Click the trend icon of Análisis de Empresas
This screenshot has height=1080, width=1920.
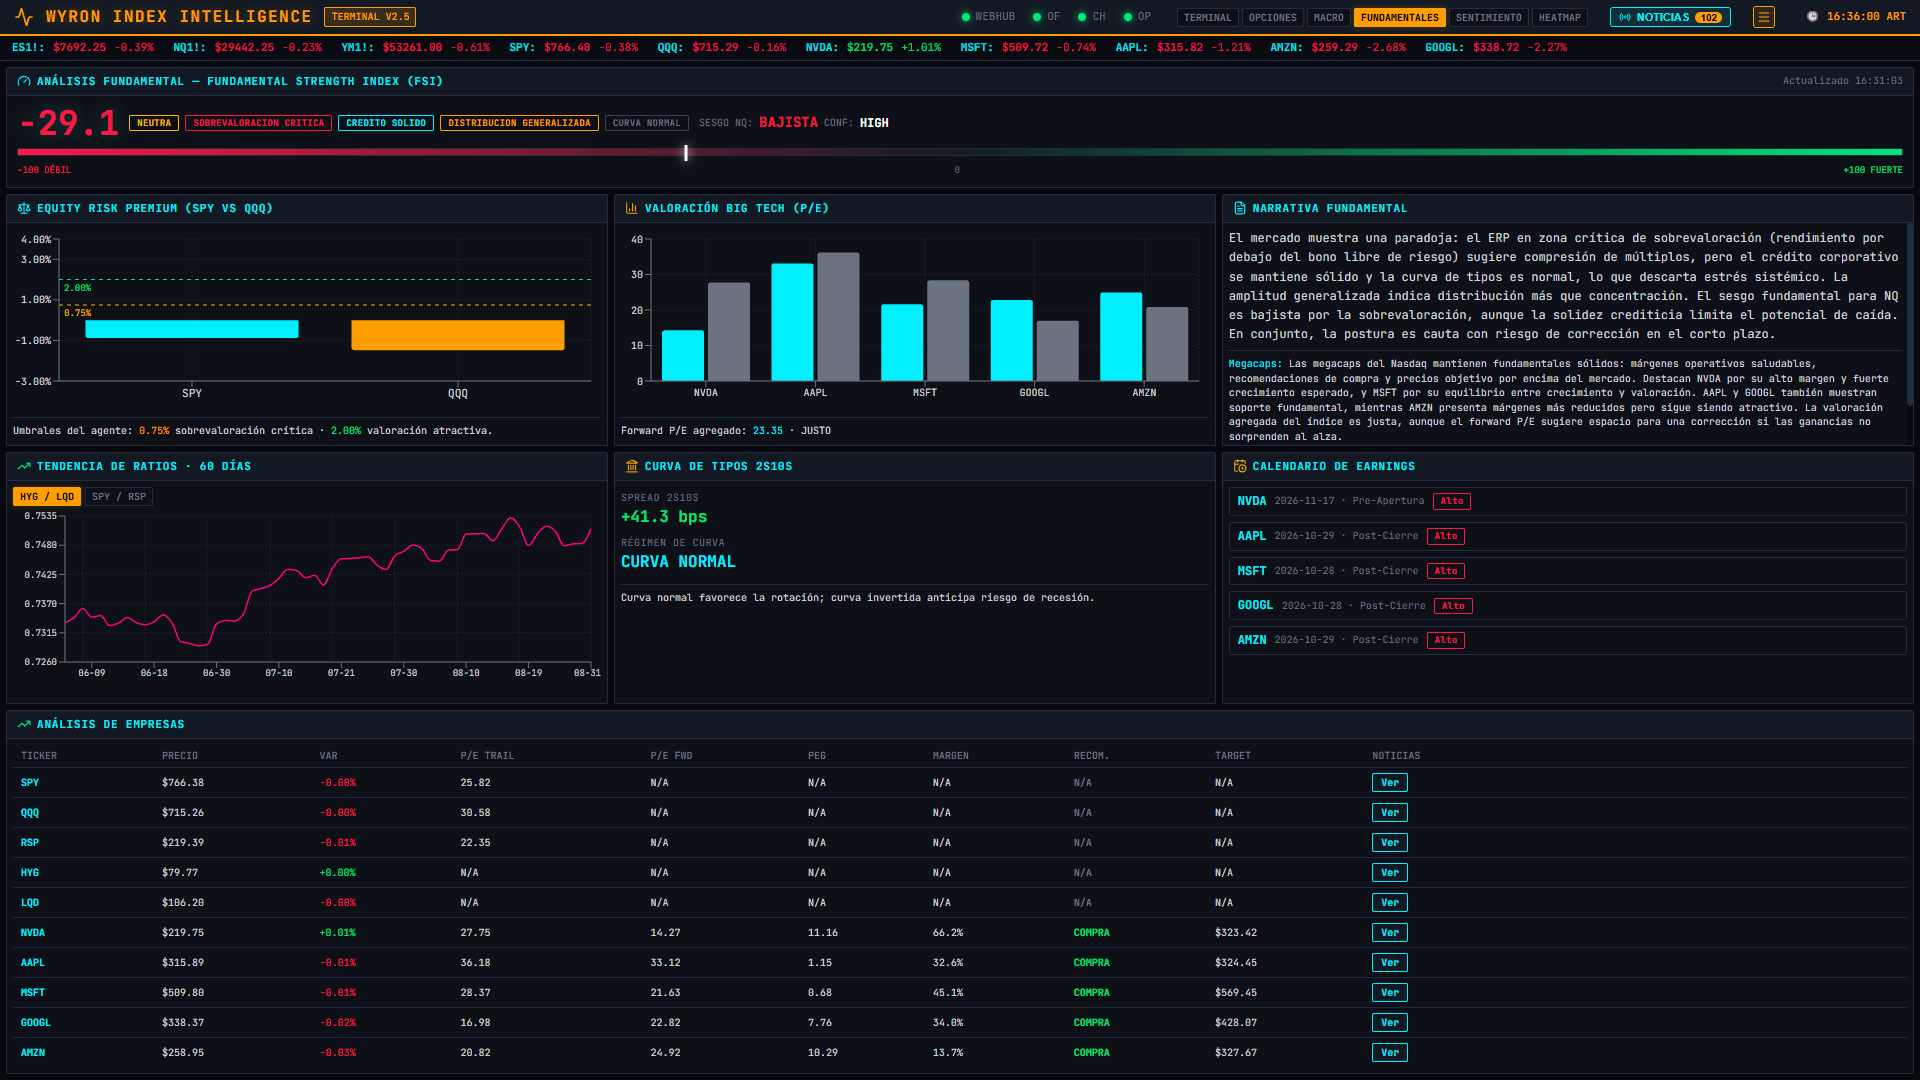click(x=24, y=725)
